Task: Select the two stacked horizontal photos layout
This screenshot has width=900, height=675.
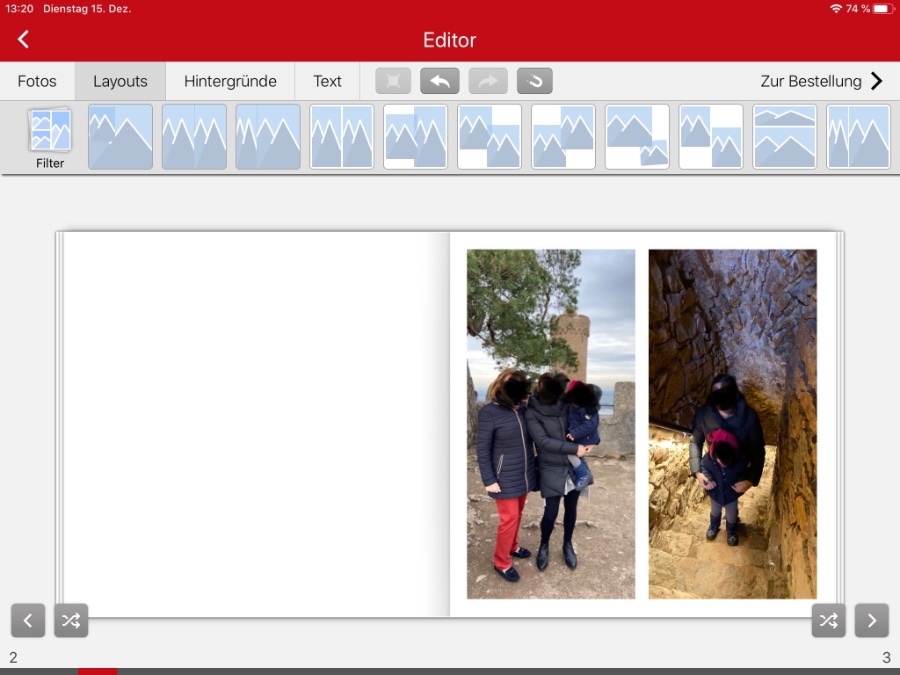Action: [784, 137]
